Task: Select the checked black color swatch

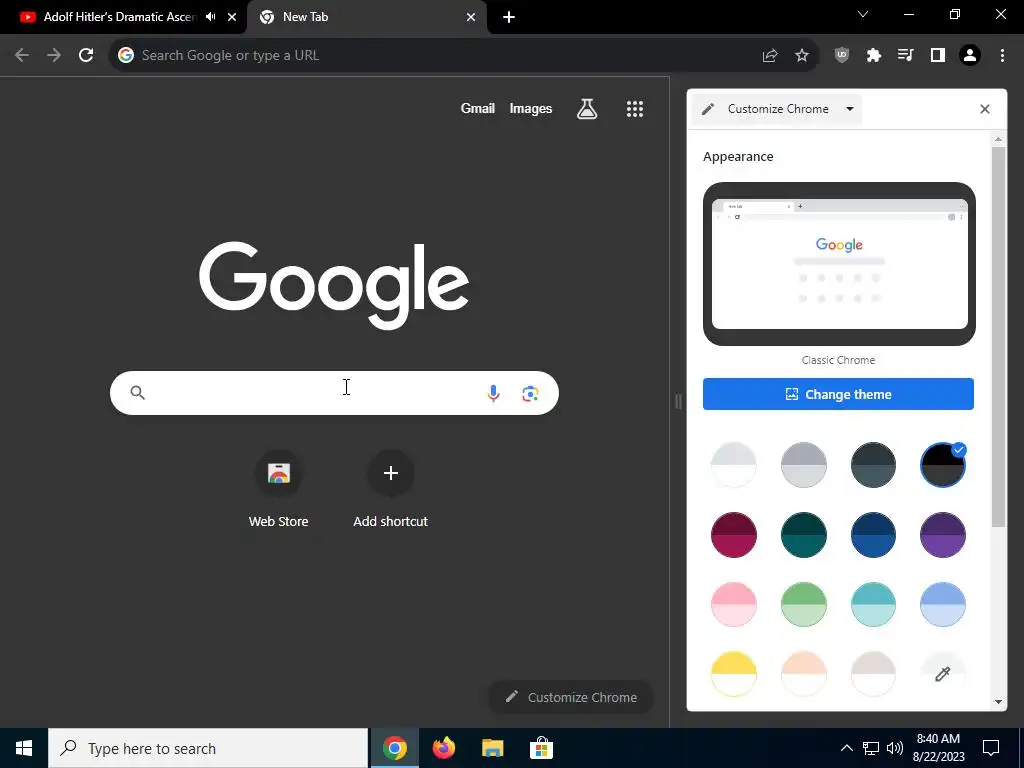Action: [942, 465]
